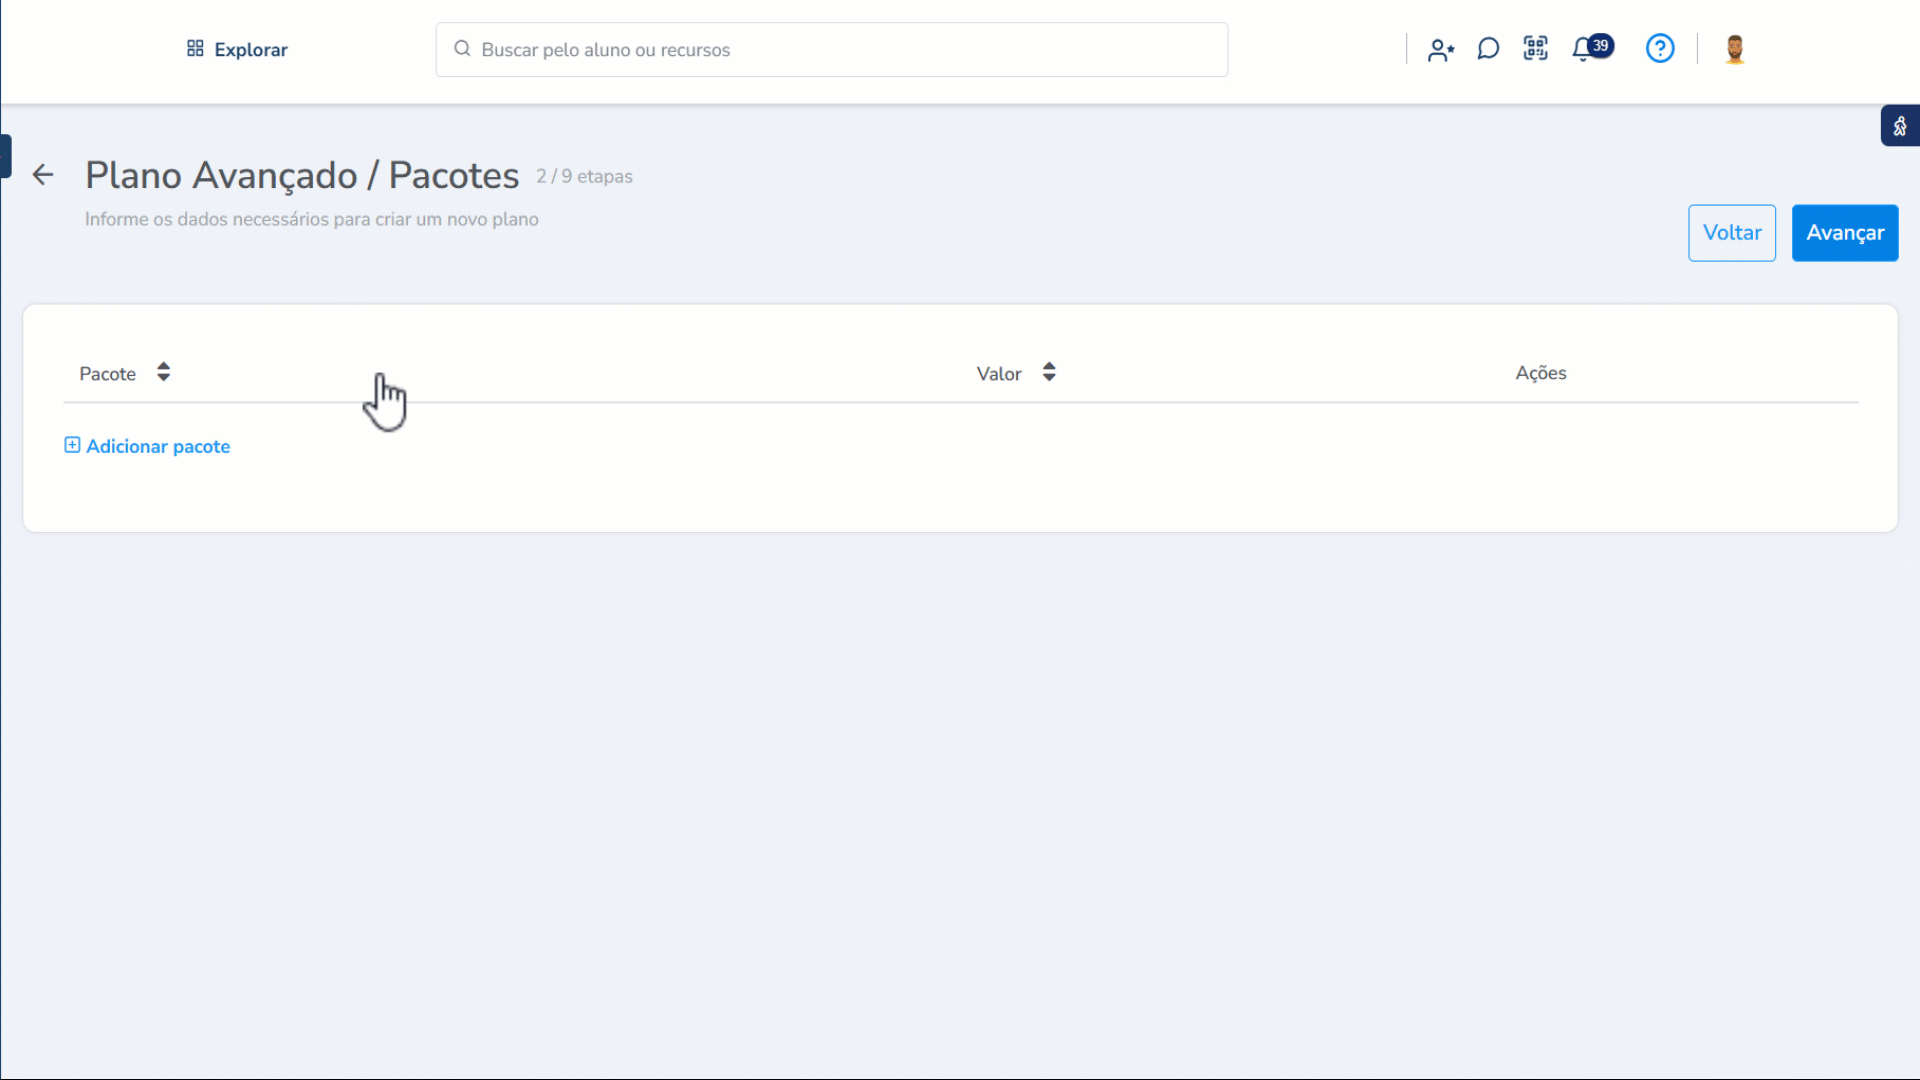Click the magnifier search icon
The image size is (1920, 1080).
coord(462,49)
